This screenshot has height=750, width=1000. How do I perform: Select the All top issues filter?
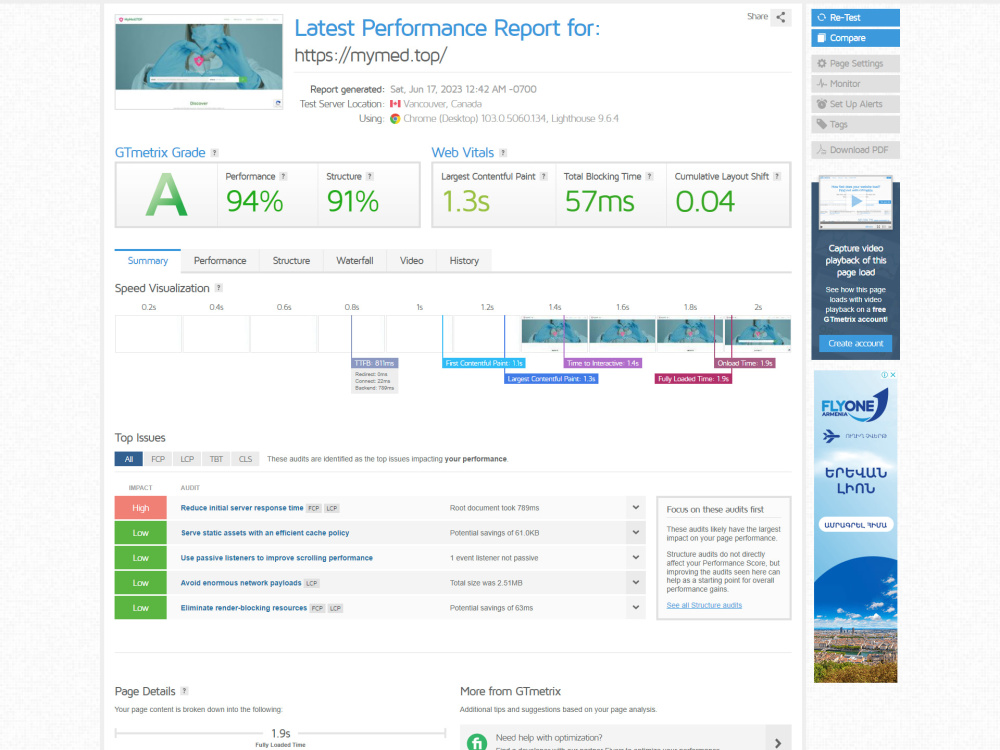pos(129,459)
